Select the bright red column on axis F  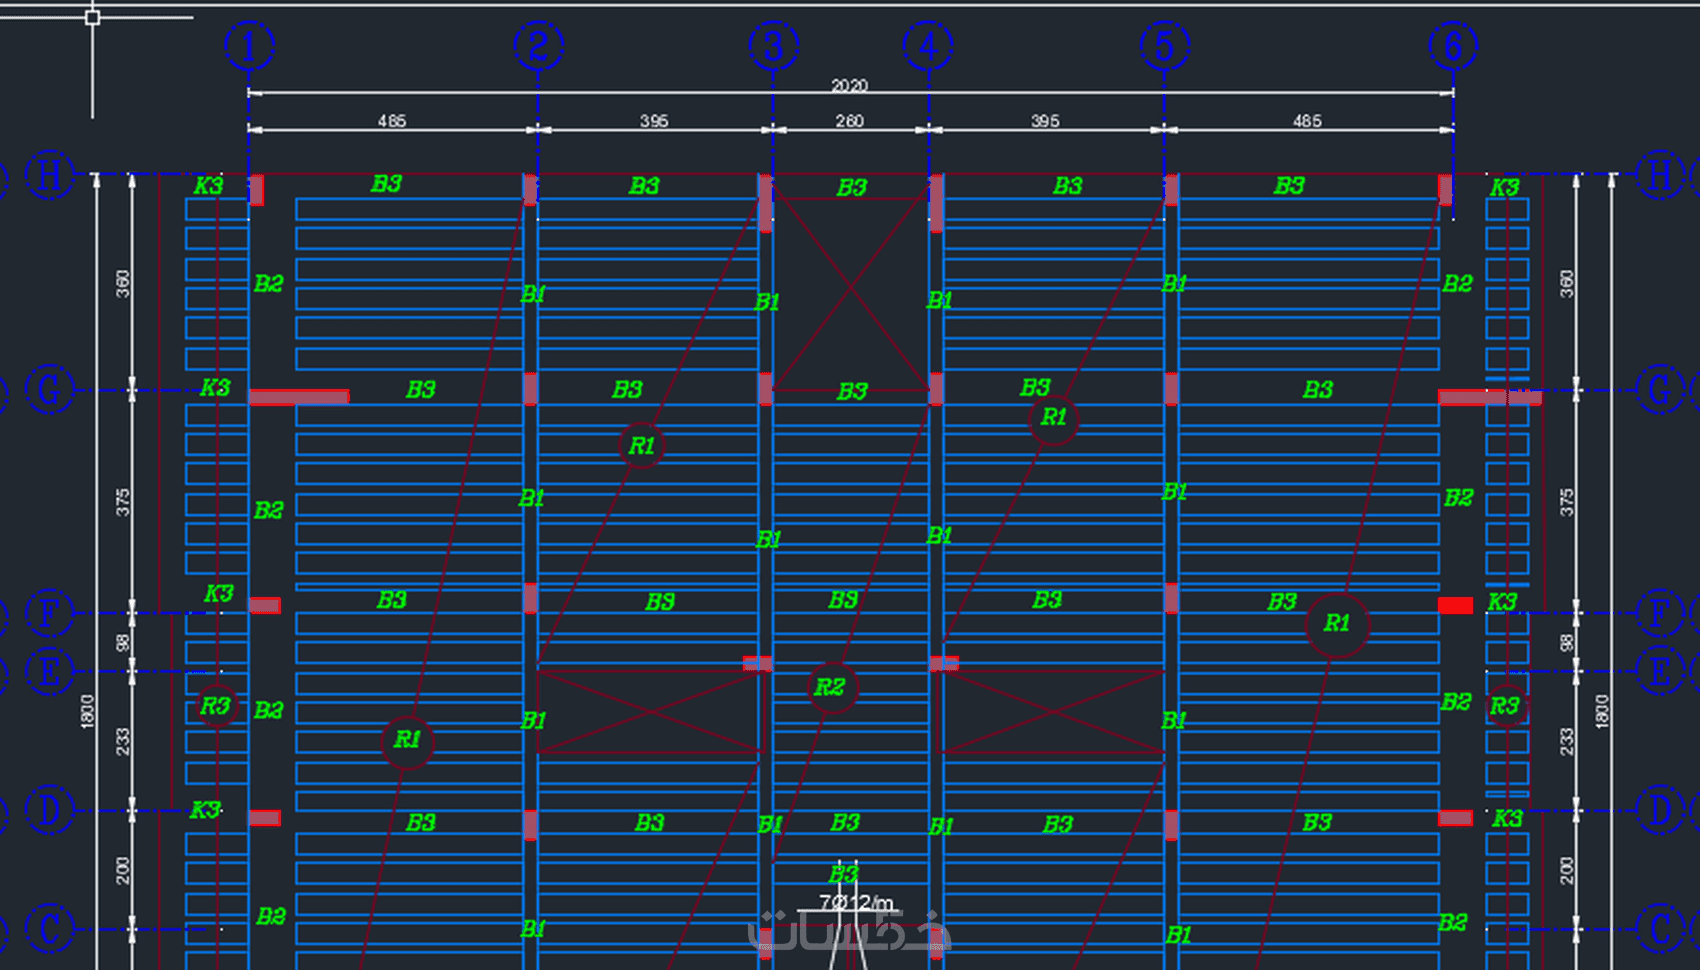1455,605
